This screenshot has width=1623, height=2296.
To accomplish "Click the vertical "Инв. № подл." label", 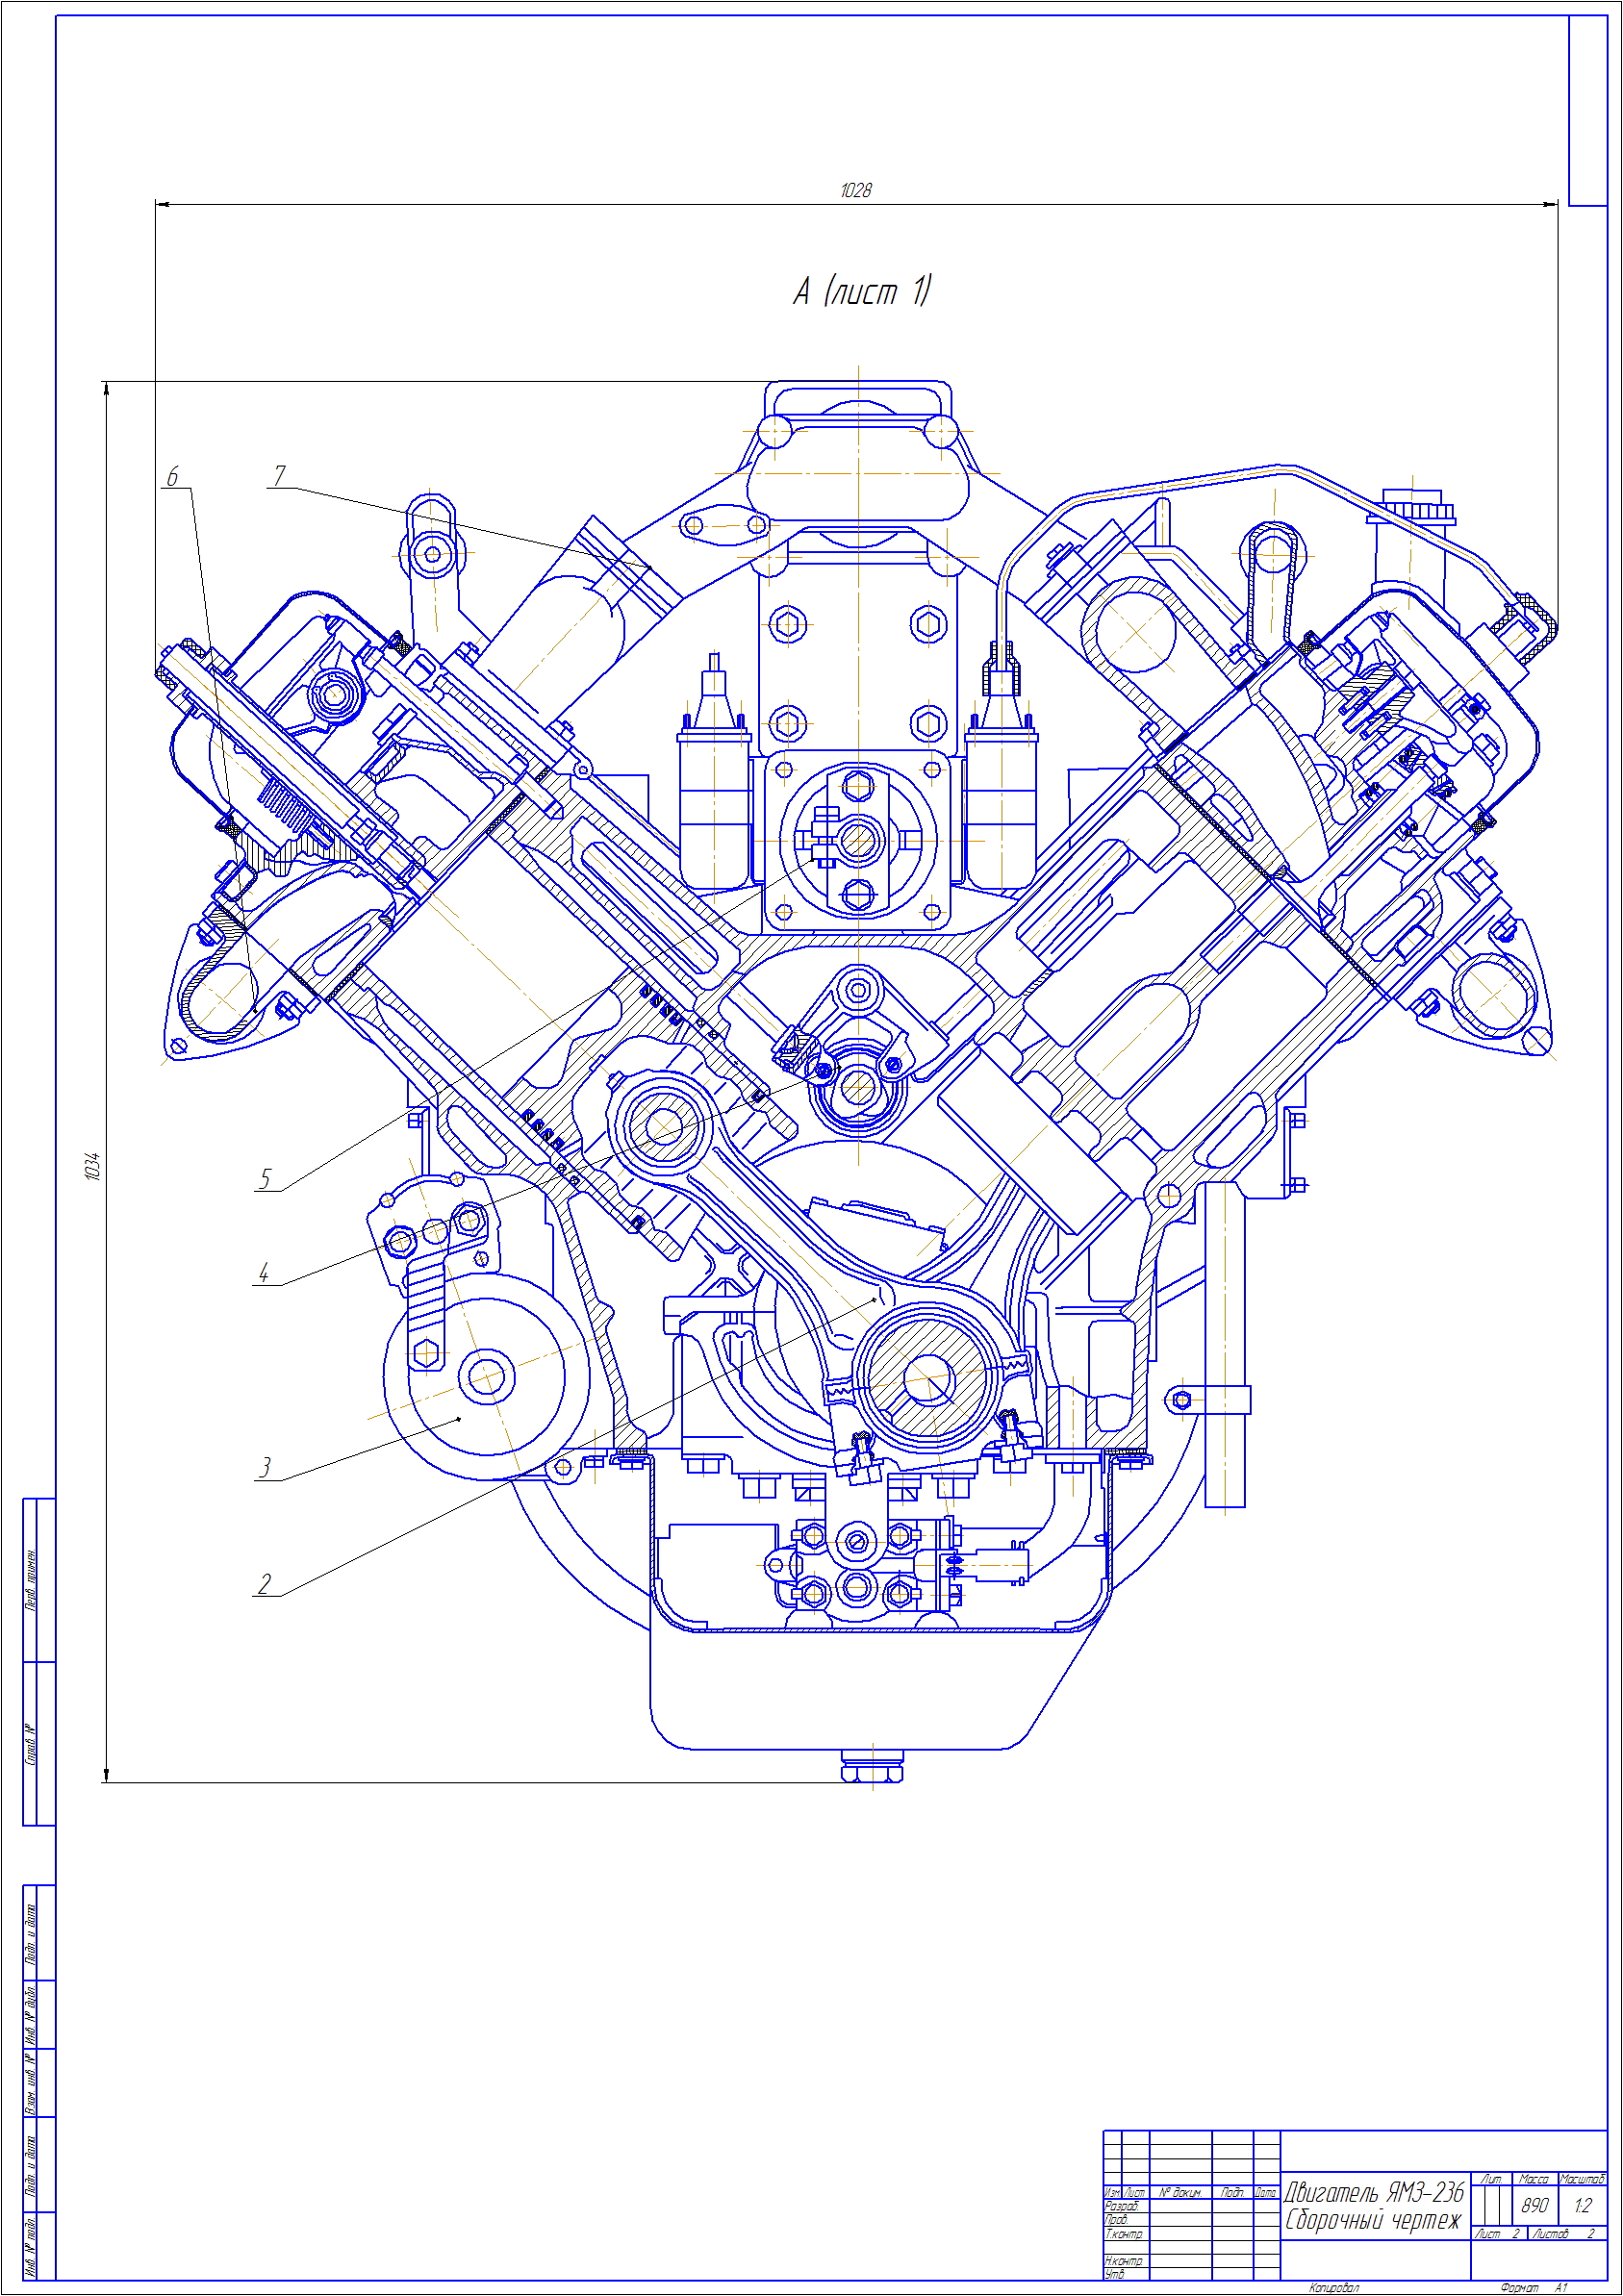I will (x=31, y=2247).
